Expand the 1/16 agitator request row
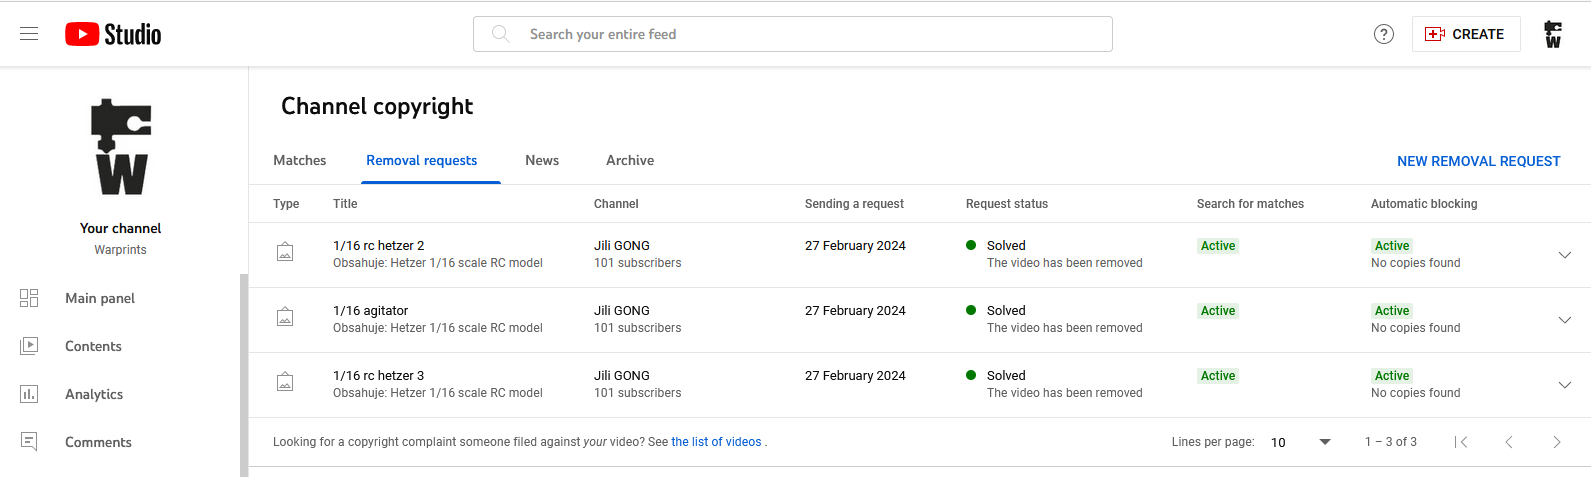Image resolution: width=1591 pixels, height=477 pixels. click(x=1565, y=320)
